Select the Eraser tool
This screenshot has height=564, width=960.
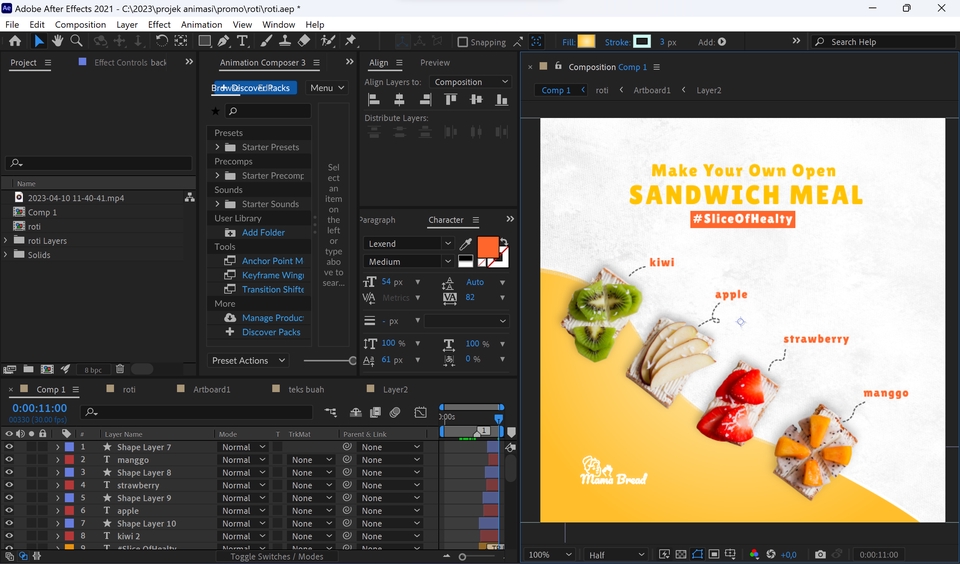(304, 41)
